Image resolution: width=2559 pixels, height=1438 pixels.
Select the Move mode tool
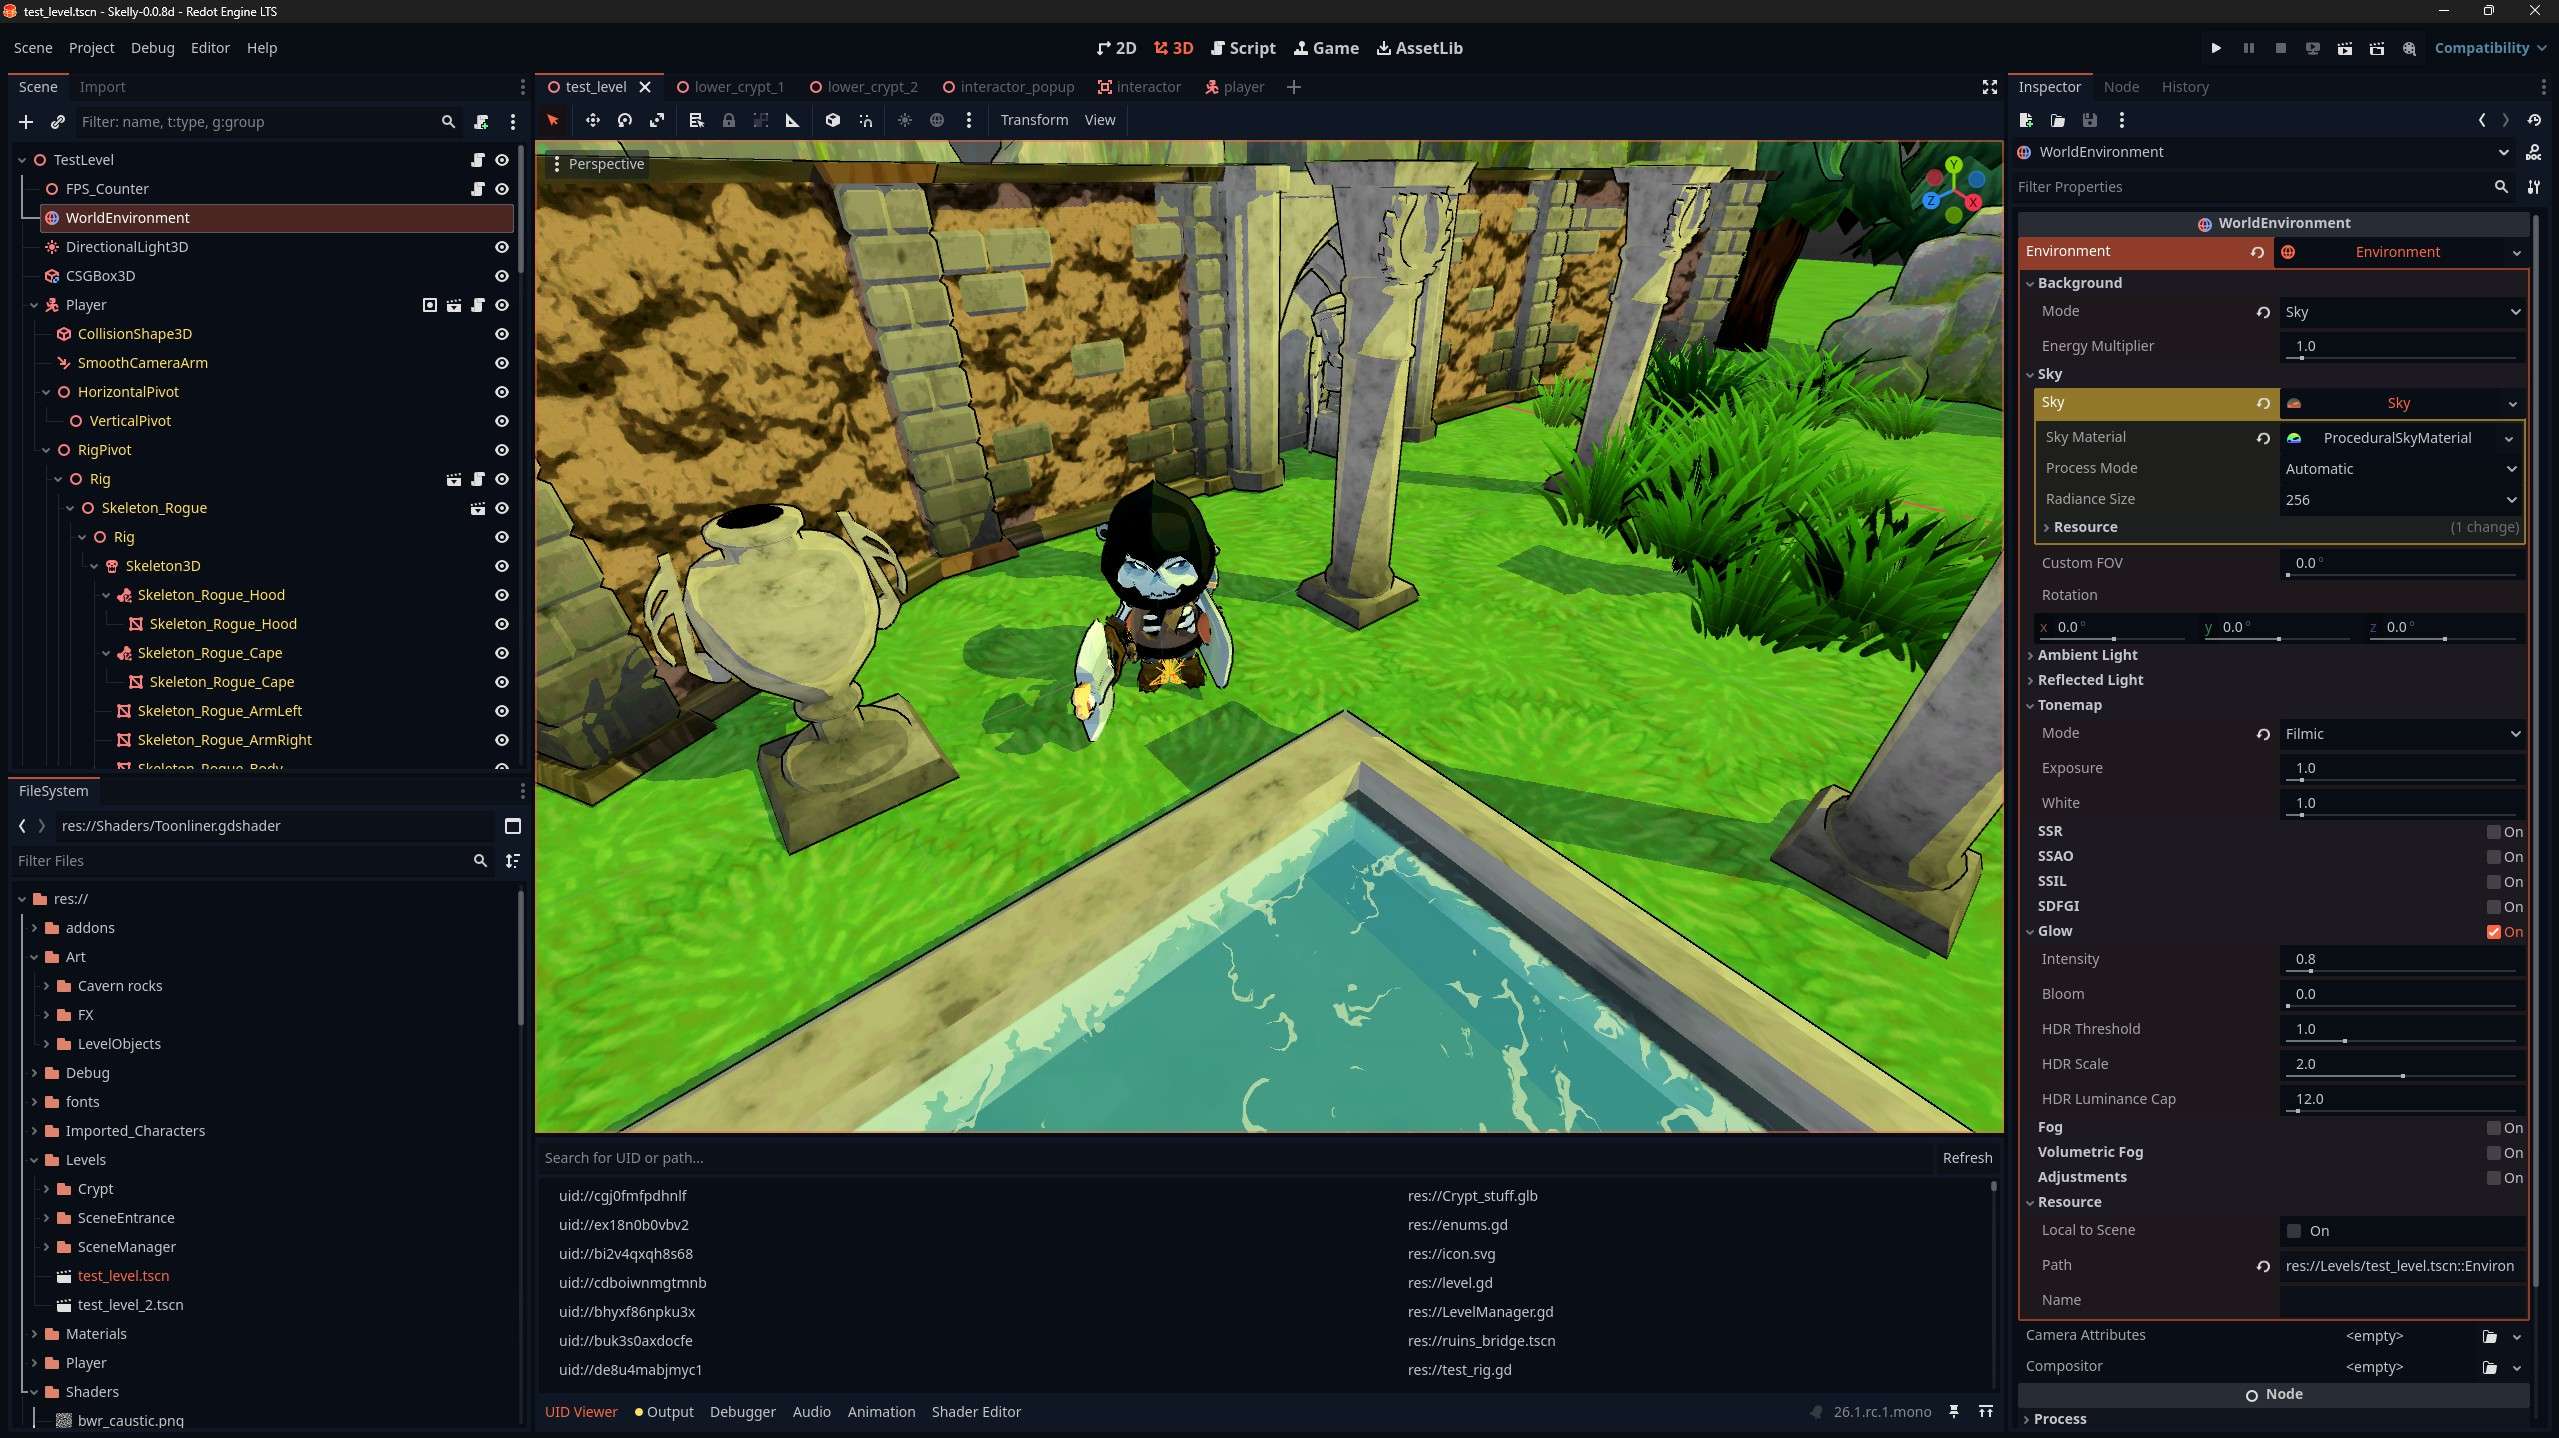point(592,120)
